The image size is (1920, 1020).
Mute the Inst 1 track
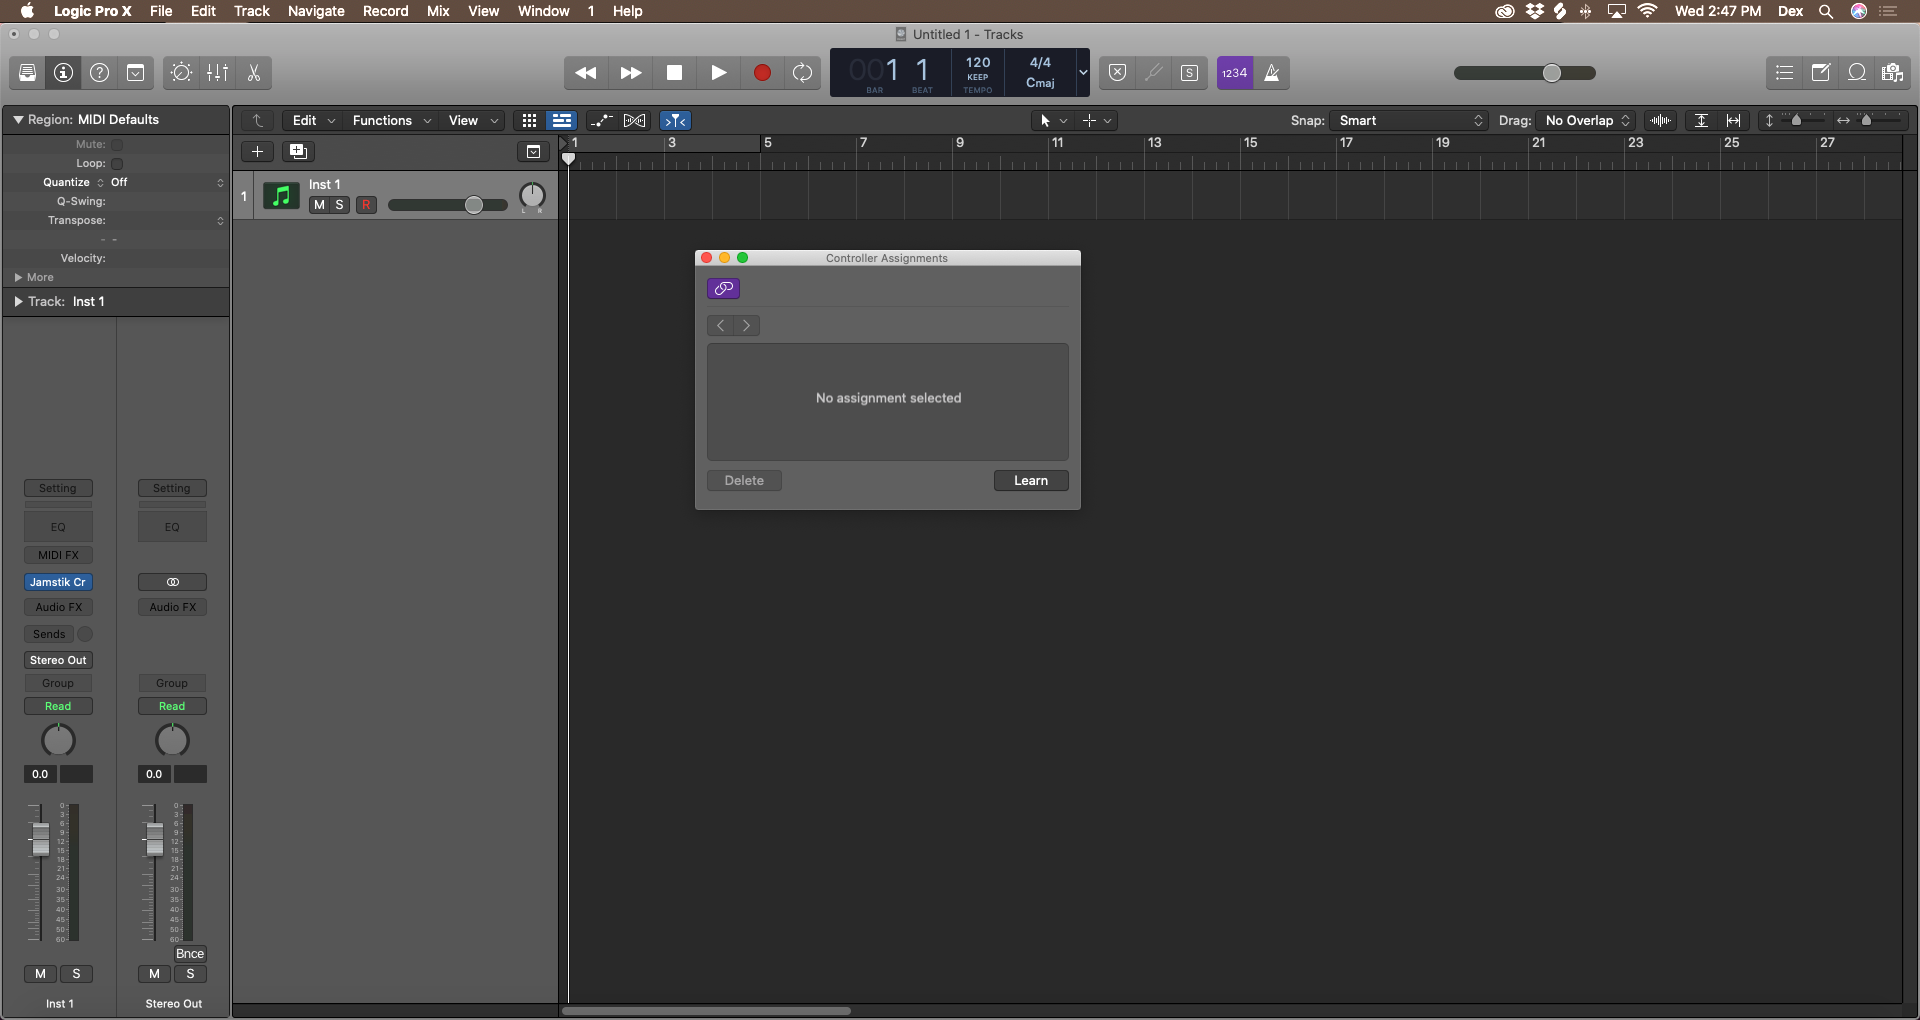(319, 205)
